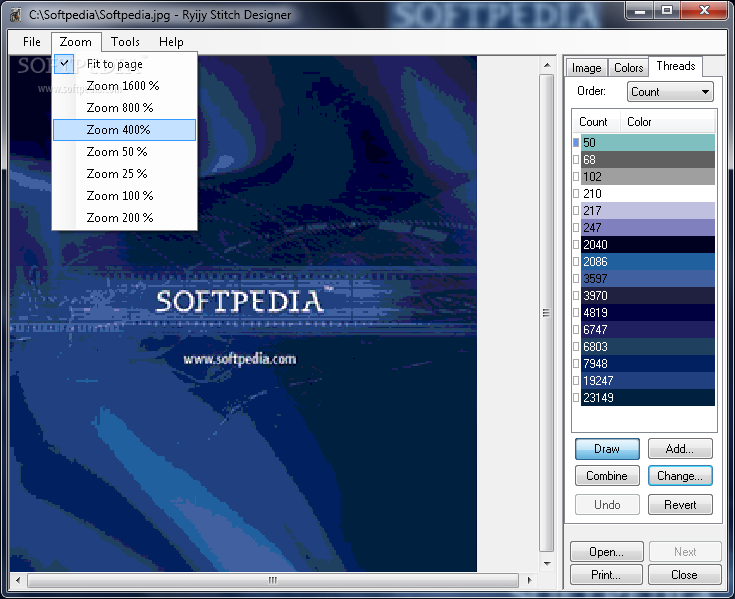Toggle checkbox for thread count 247

[576, 228]
